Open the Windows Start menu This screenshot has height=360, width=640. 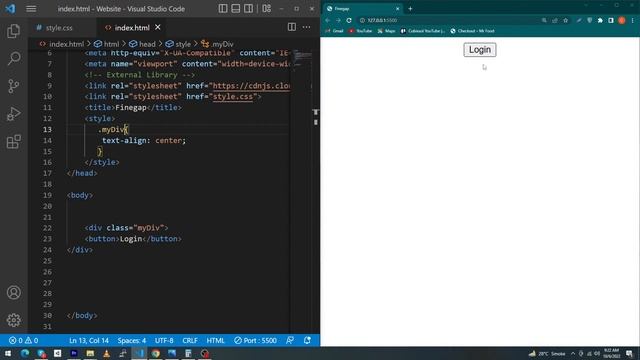(x=8, y=353)
